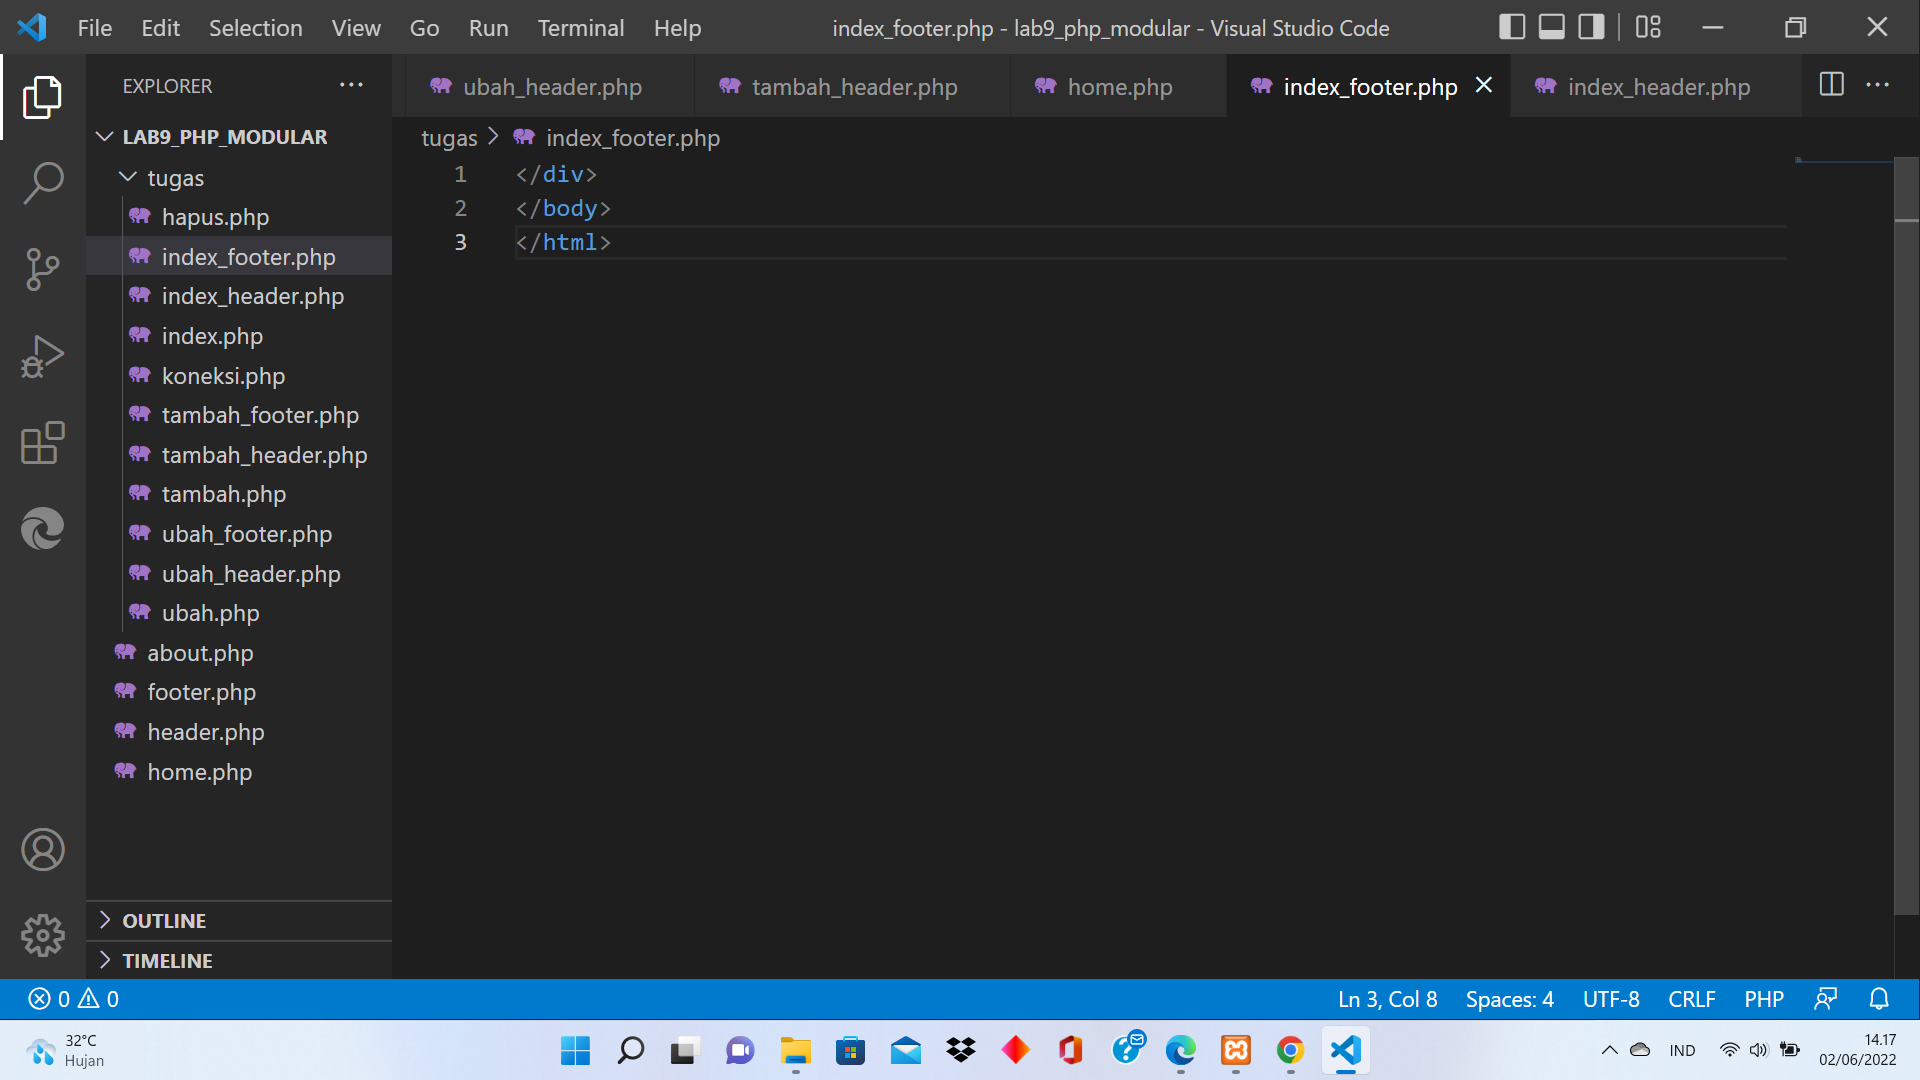
Task: Change indentation via Spaces: 4
Action: coord(1509,999)
